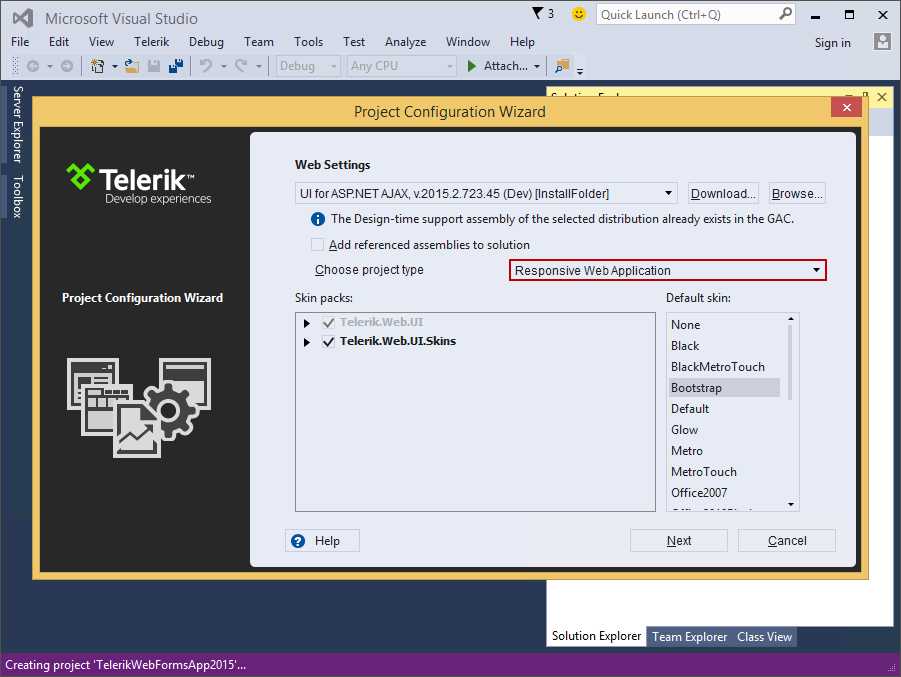Click the Download button for distributions
This screenshot has height=677, width=901.
click(x=722, y=192)
